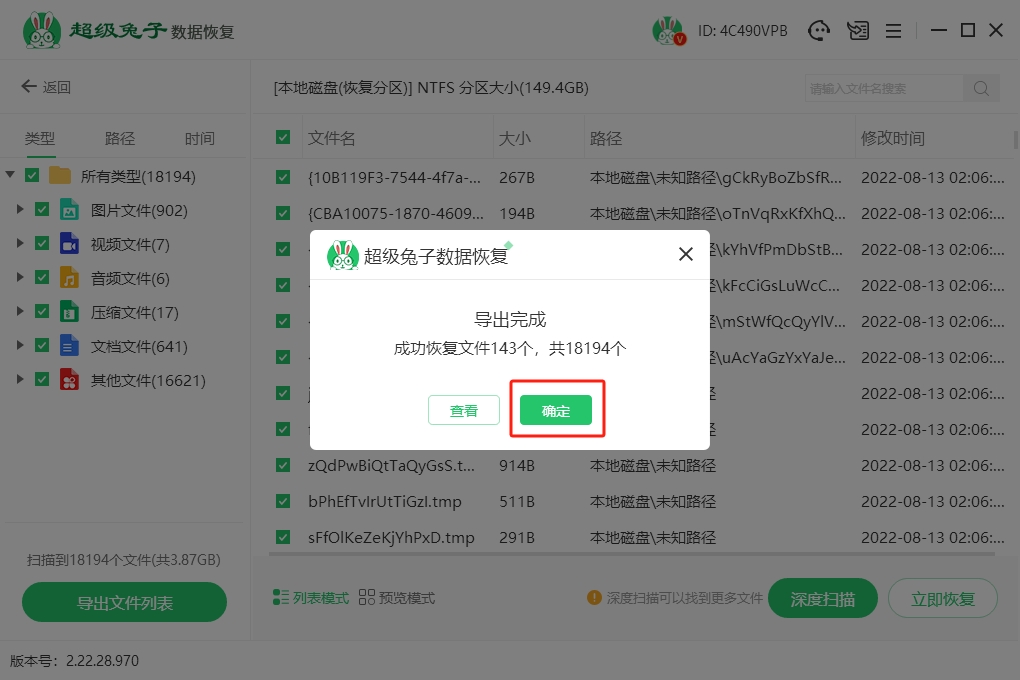The width and height of the screenshot is (1020, 680).
Task: Click the View button in dialog
Action: pyautogui.click(x=464, y=410)
